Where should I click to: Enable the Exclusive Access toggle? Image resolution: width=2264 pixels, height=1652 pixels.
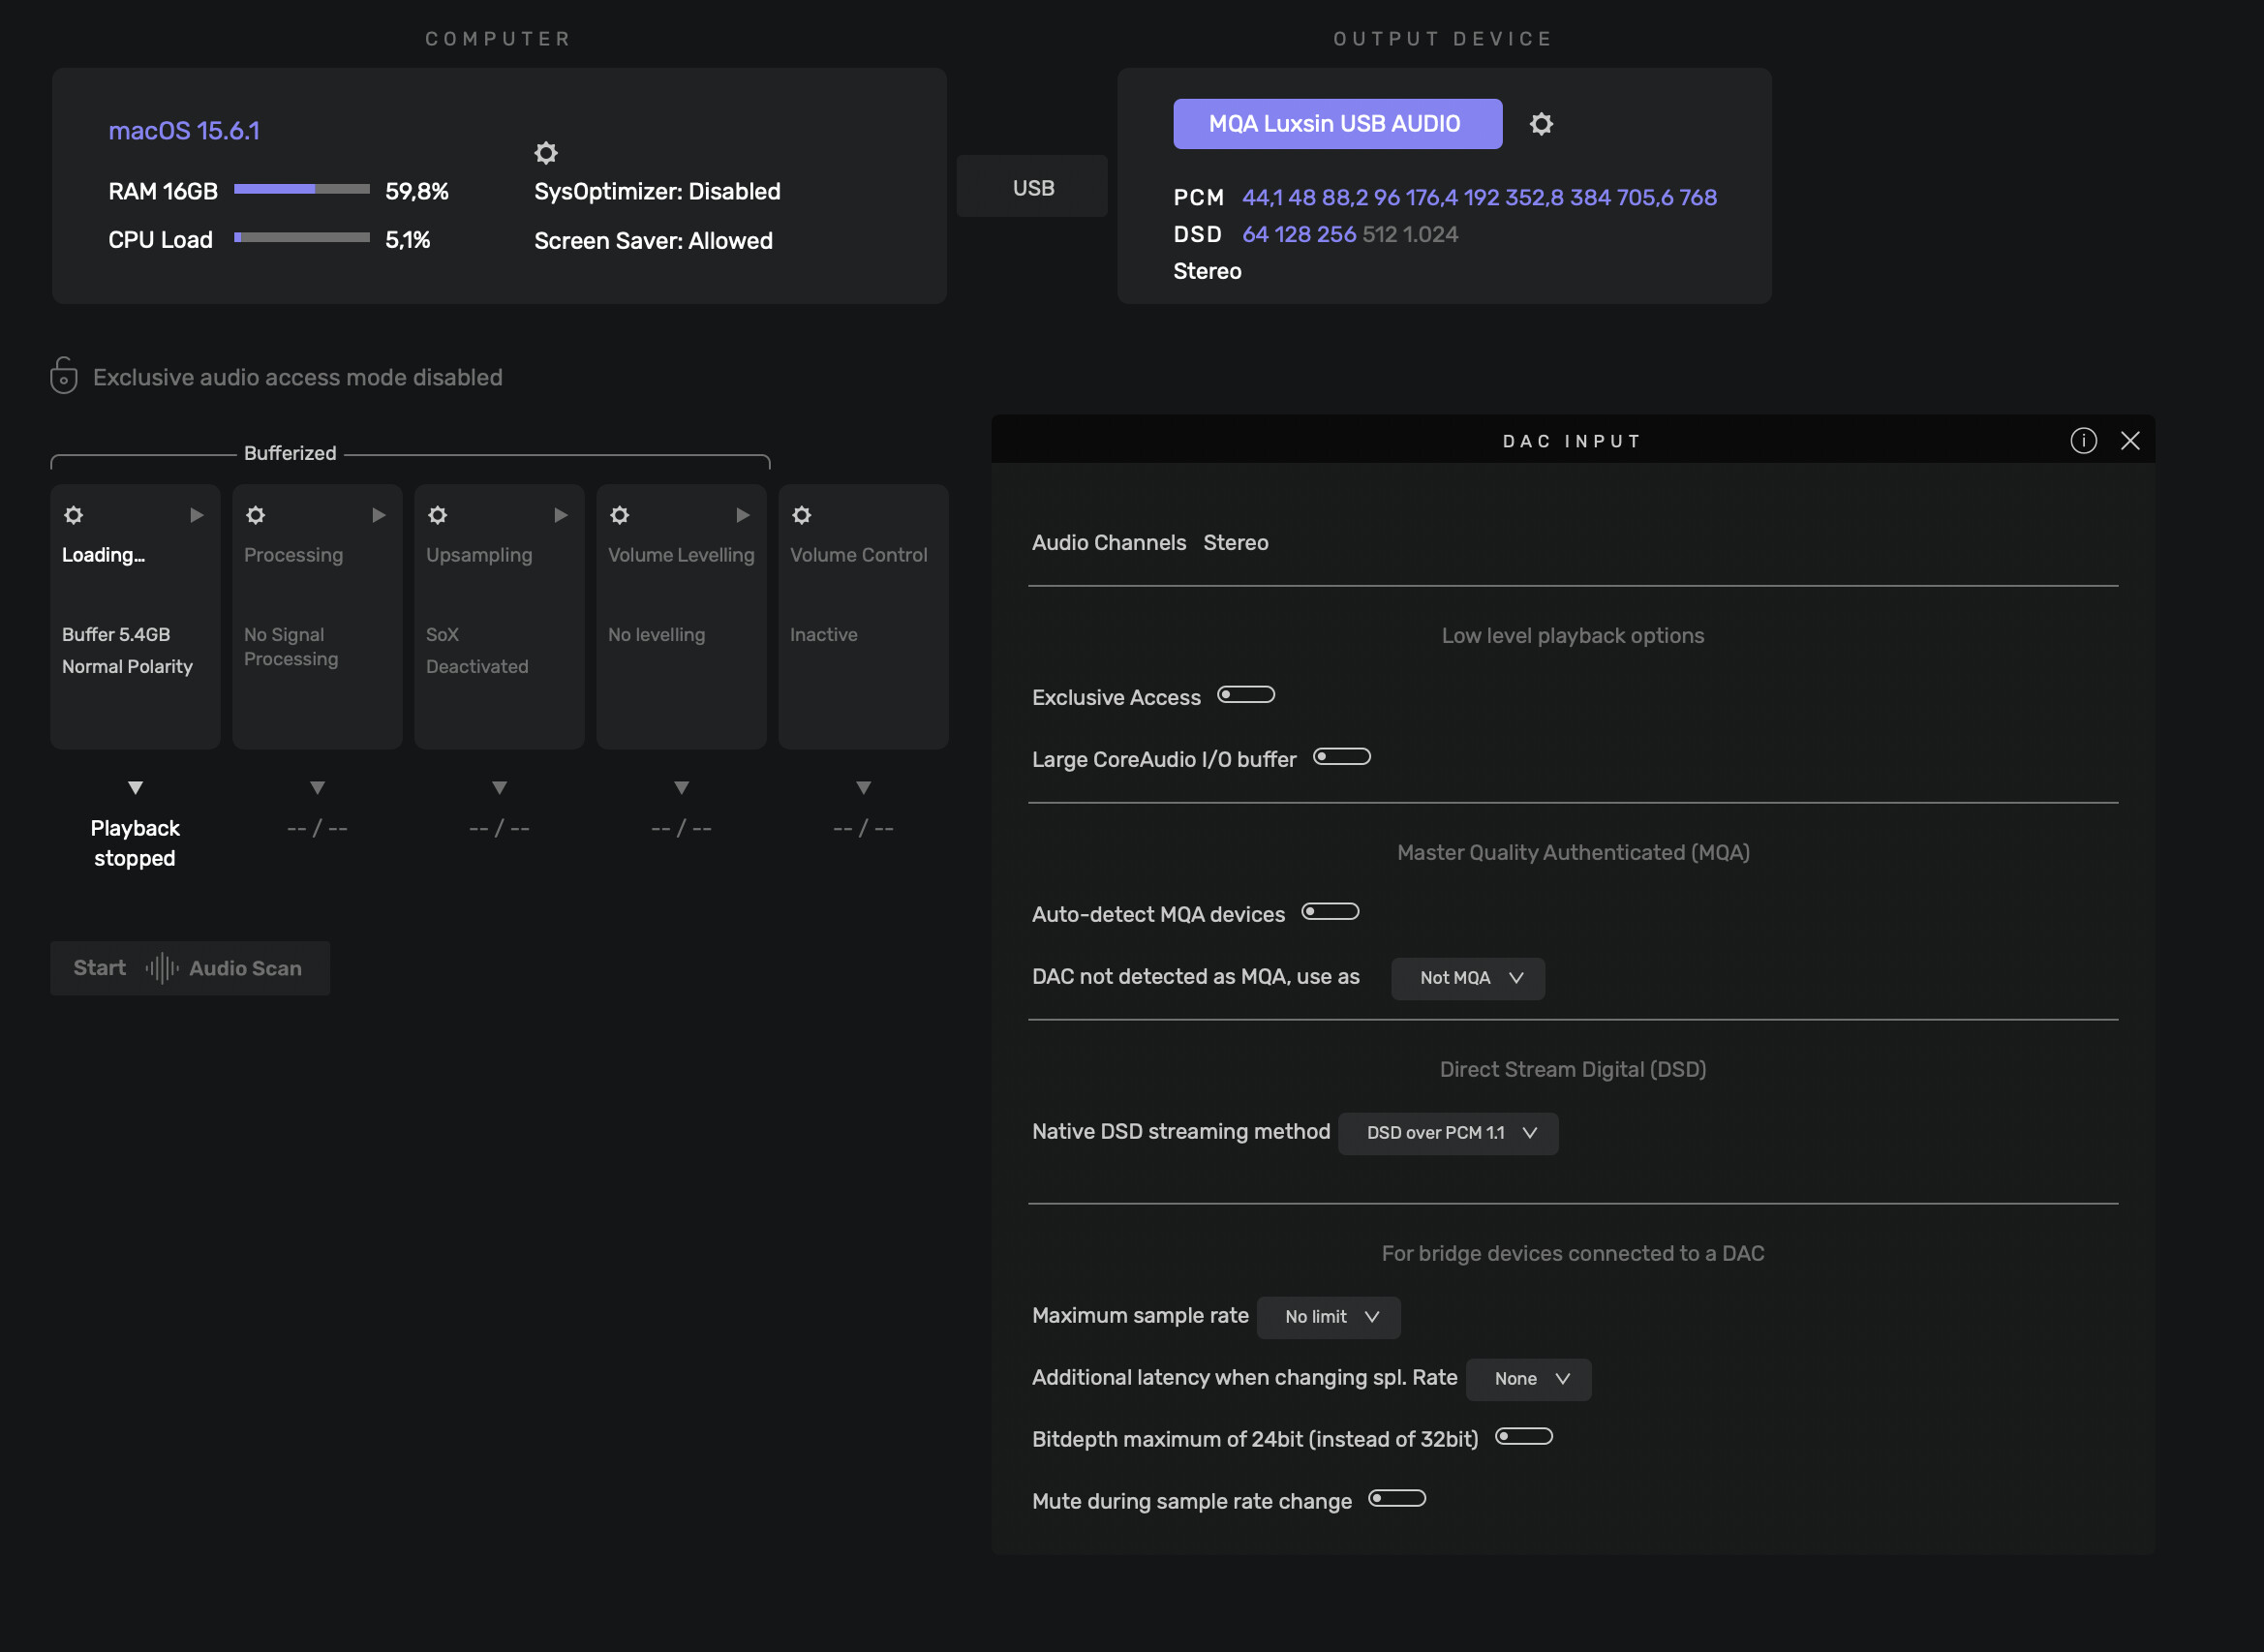click(x=1245, y=695)
